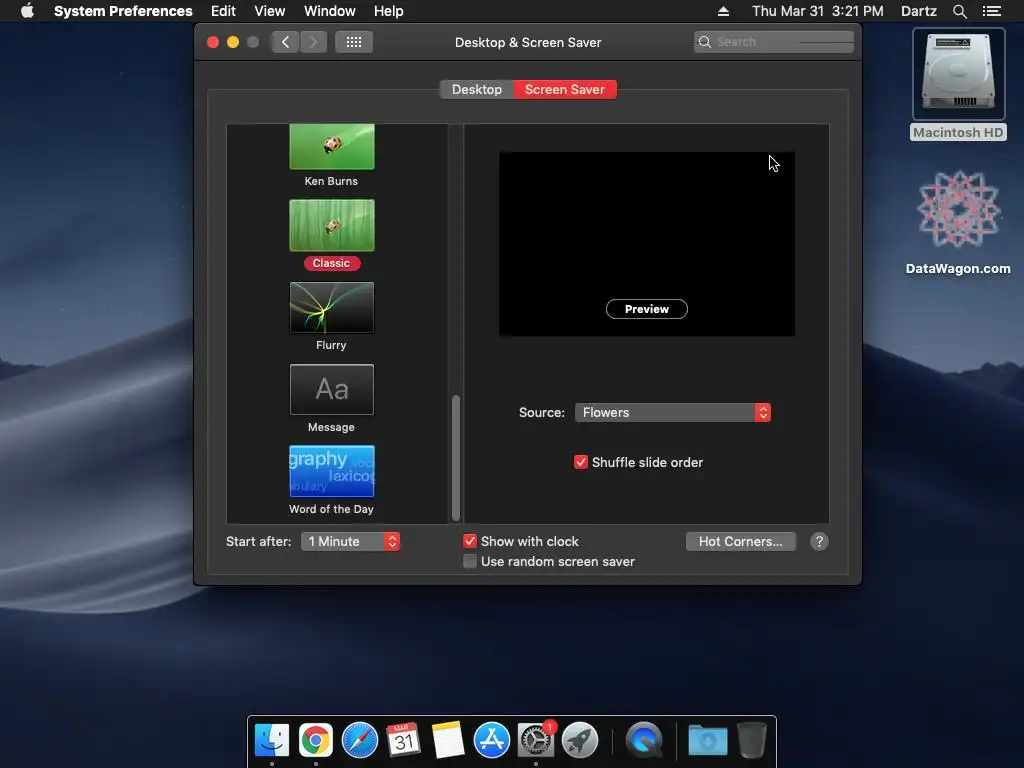Toggle Show with clock checkbox
This screenshot has width=1024, height=768.
[x=470, y=541]
